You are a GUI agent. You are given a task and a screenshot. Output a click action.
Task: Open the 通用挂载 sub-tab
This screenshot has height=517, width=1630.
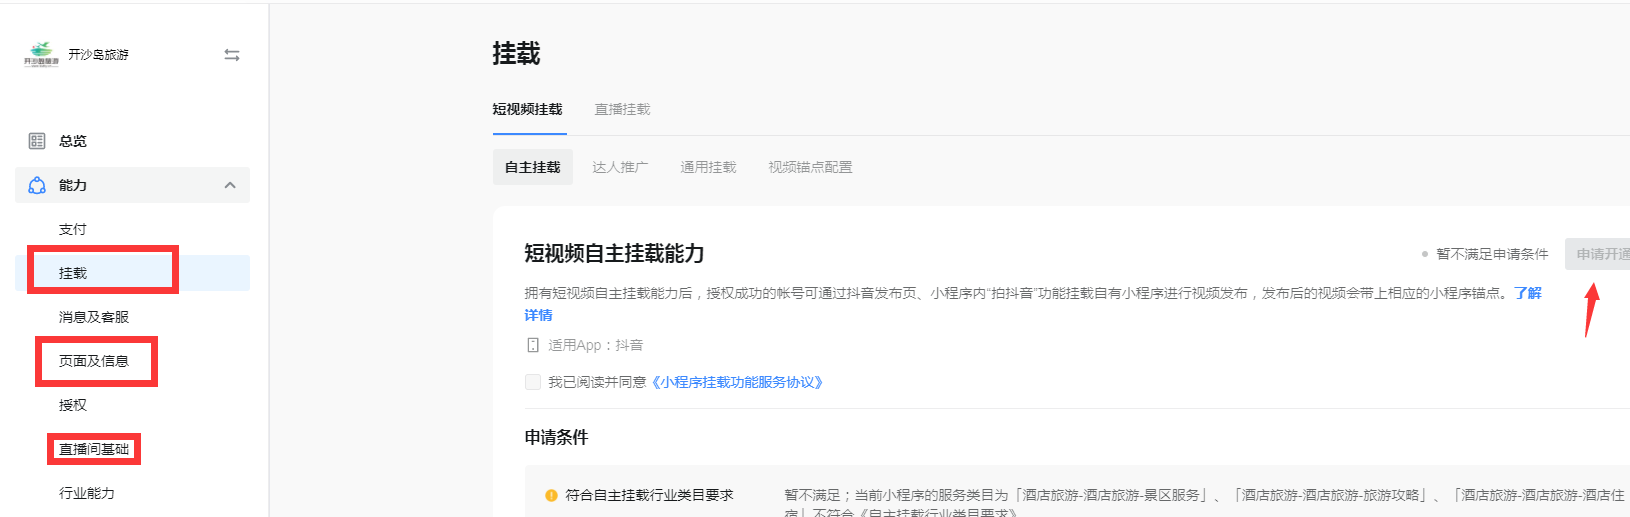708,167
